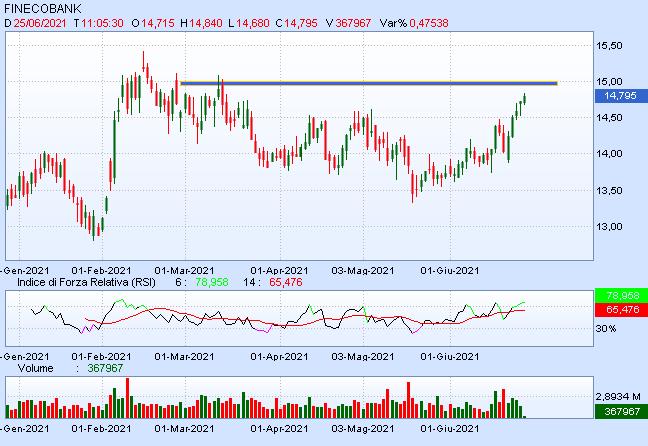Click the 14,00 price axis label
Image resolution: width=648 pixels, height=446 pixels.
point(609,154)
